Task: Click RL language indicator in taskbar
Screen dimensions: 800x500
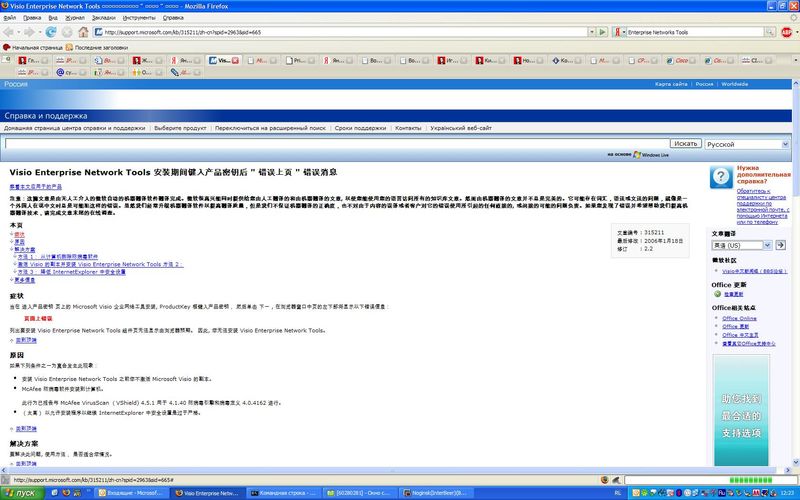Action: (617, 493)
